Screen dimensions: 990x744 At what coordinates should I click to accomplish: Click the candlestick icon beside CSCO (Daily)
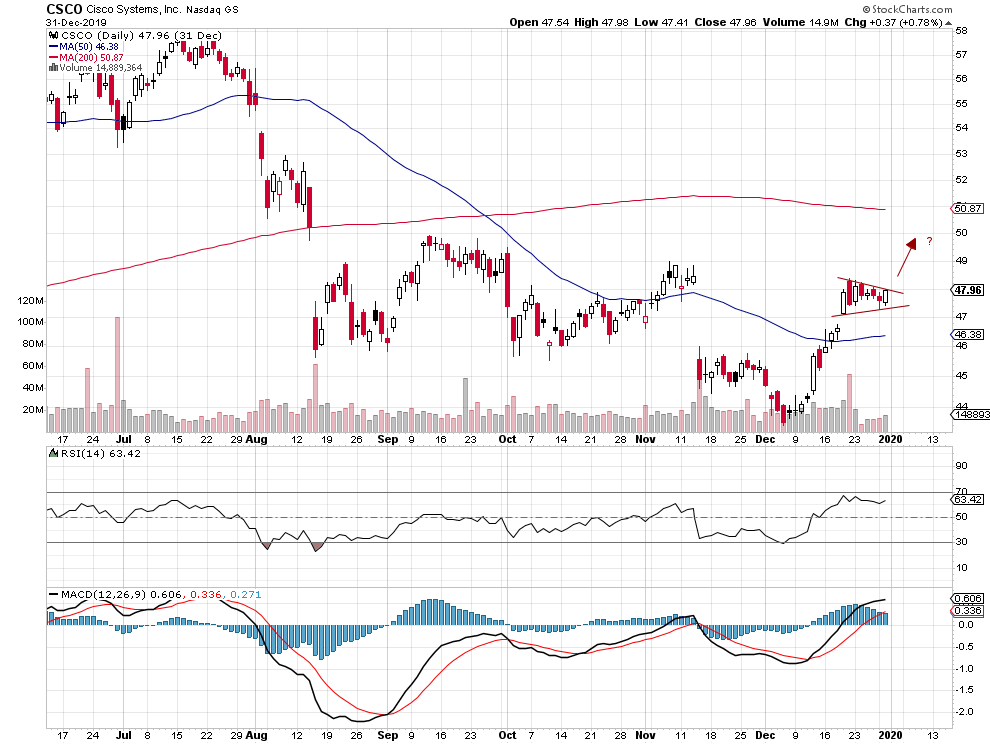(54, 35)
